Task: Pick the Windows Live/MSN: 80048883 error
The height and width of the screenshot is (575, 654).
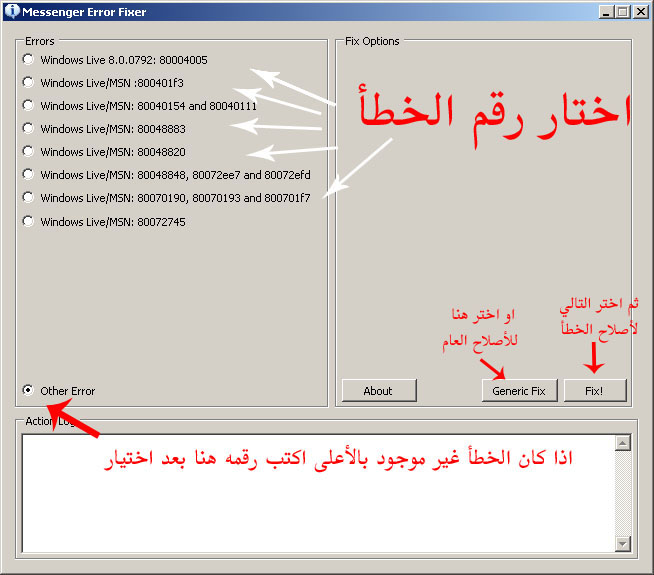Action: pyautogui.click(x=28, y=129)
